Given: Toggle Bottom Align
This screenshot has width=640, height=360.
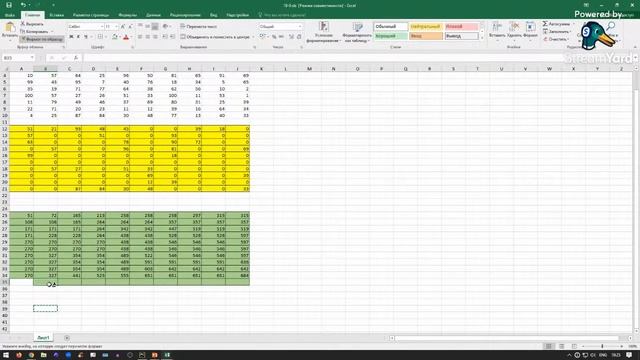Looking at the screenshot, I should 155,26.
